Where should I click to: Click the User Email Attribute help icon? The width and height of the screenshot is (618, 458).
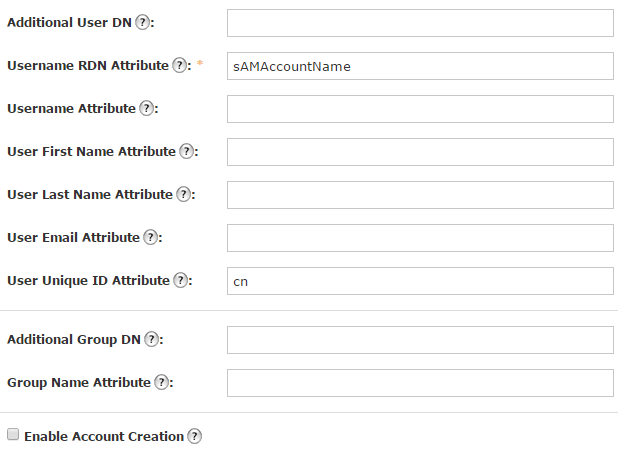[151, 237]
